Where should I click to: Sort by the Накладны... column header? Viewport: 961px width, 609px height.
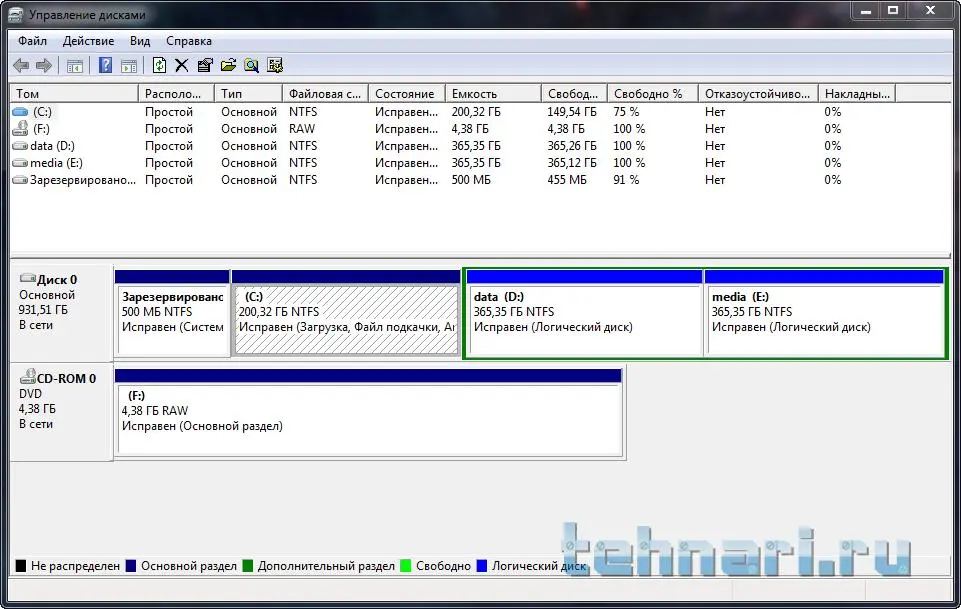pos(857,94)
